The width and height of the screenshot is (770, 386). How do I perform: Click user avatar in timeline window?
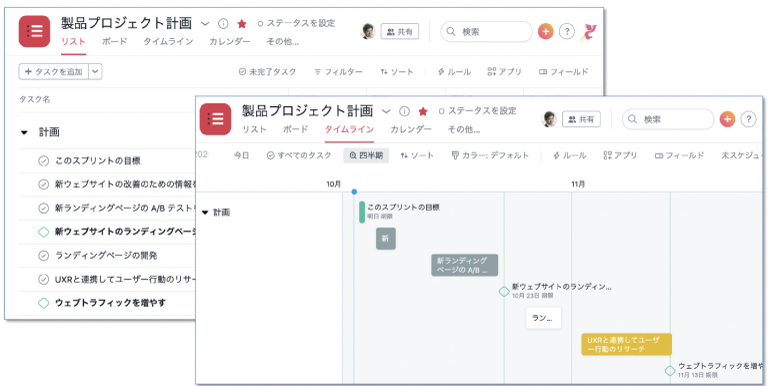[x=549, y=119]
